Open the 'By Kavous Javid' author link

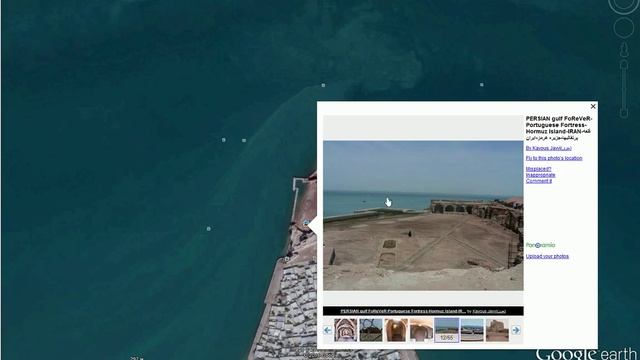tap(548, 148)
